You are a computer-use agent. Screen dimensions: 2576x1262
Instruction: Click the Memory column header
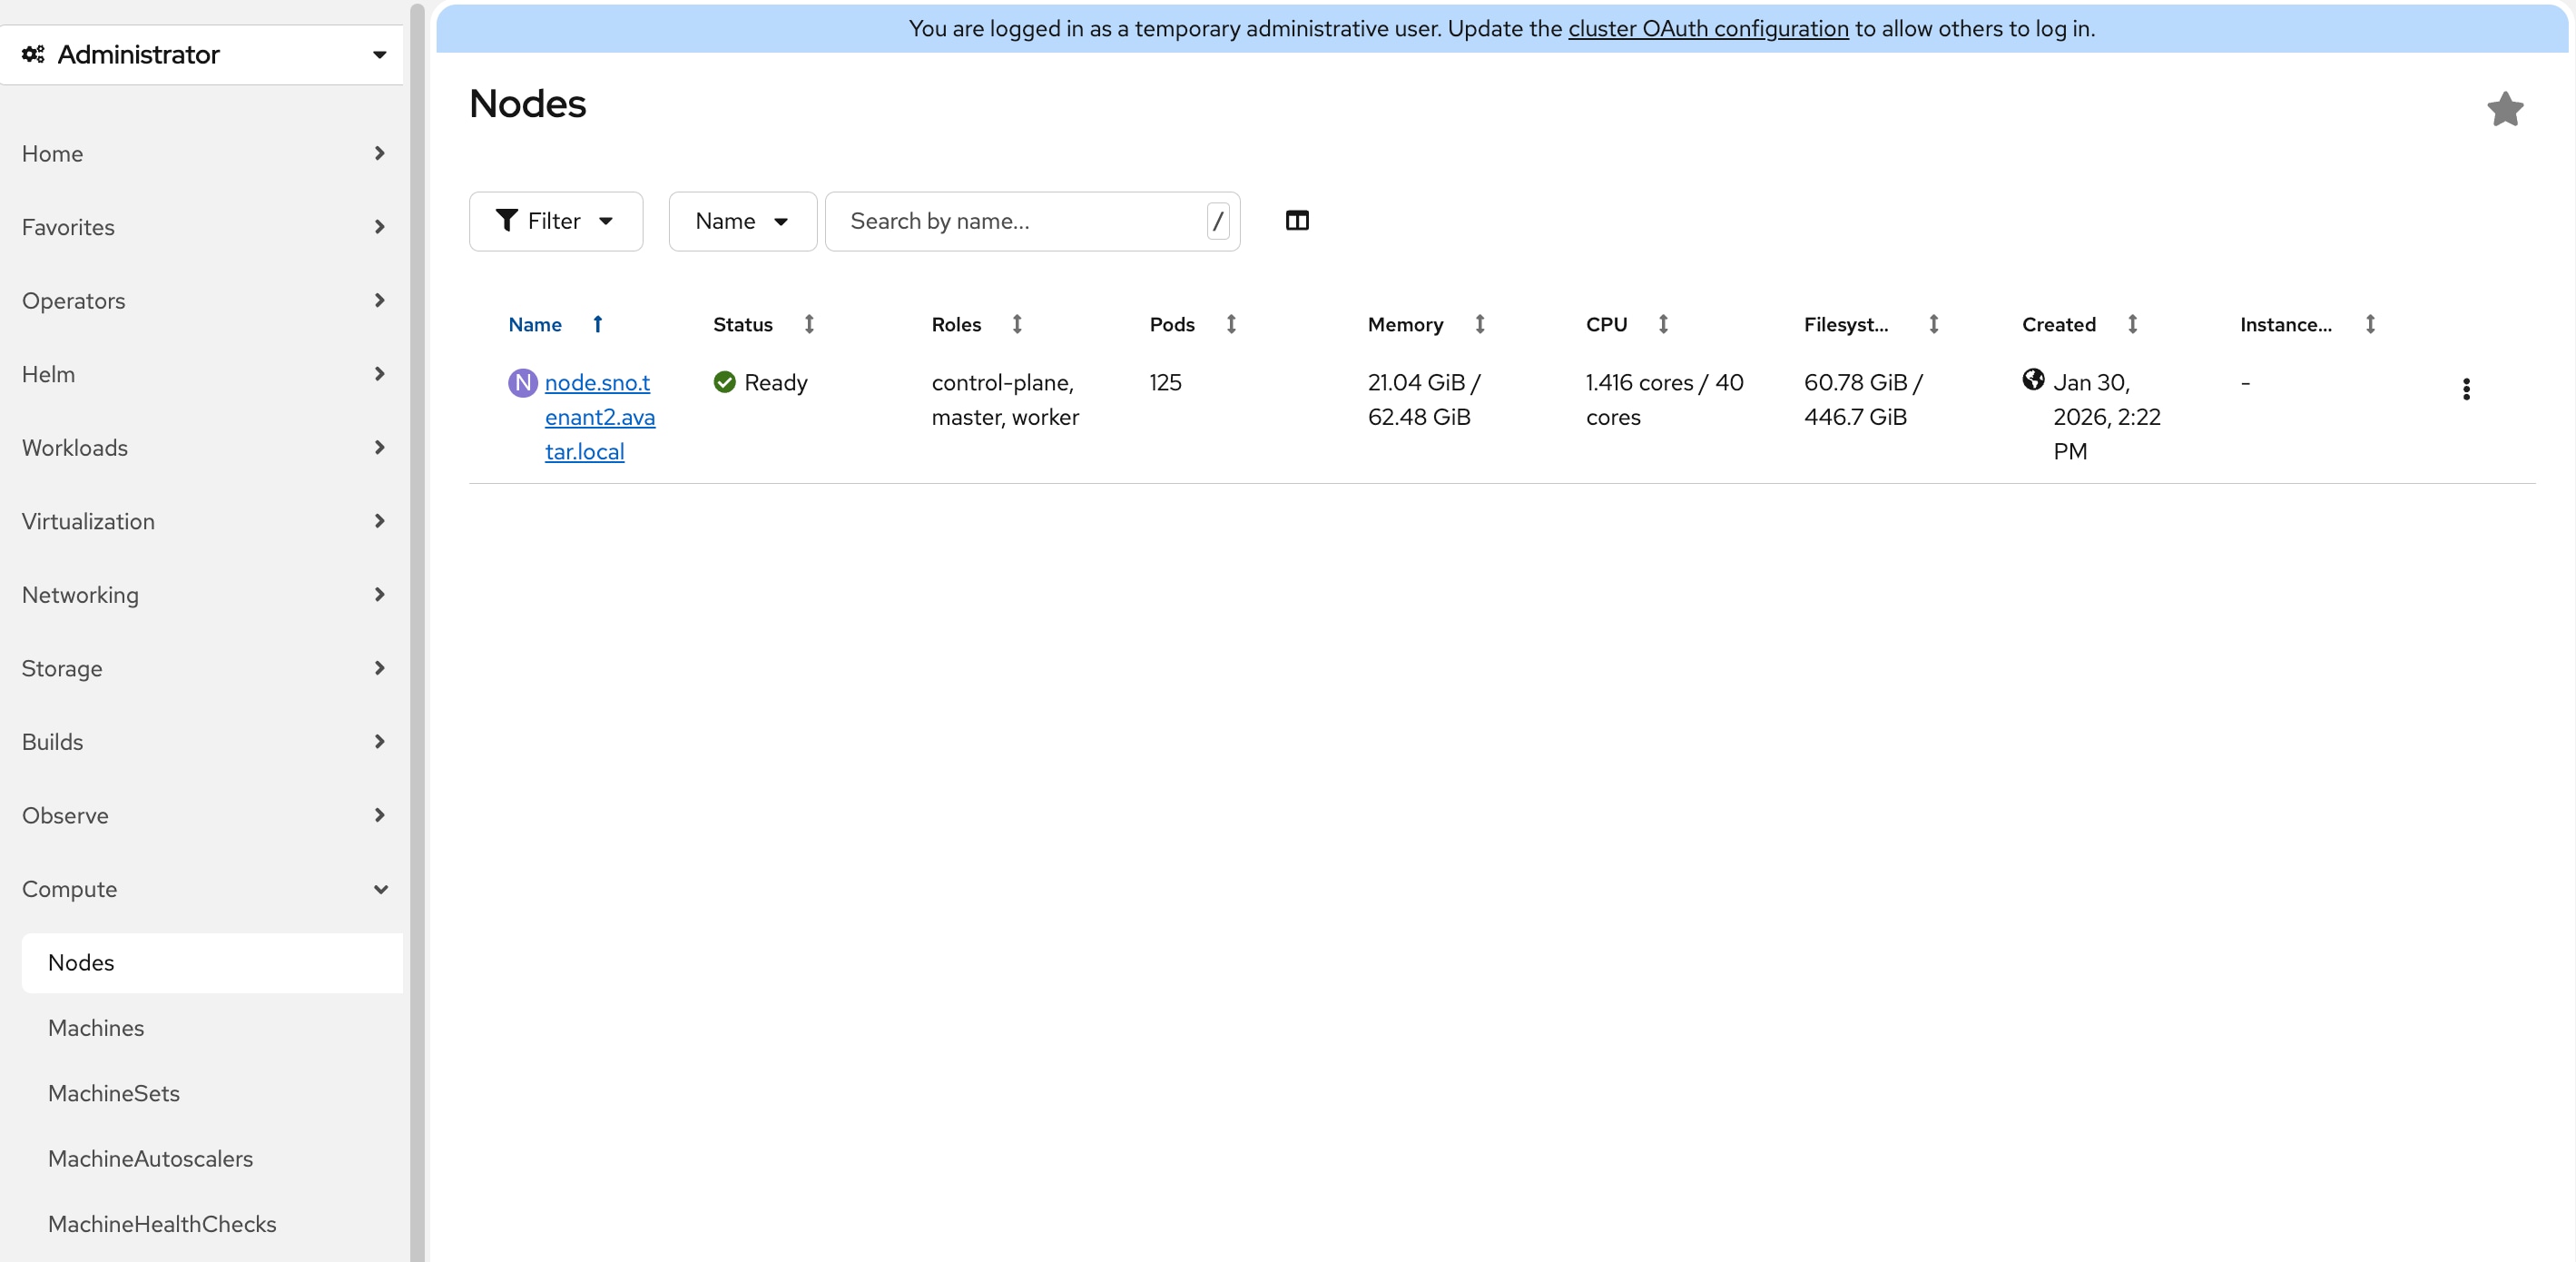pos(1405,324)
